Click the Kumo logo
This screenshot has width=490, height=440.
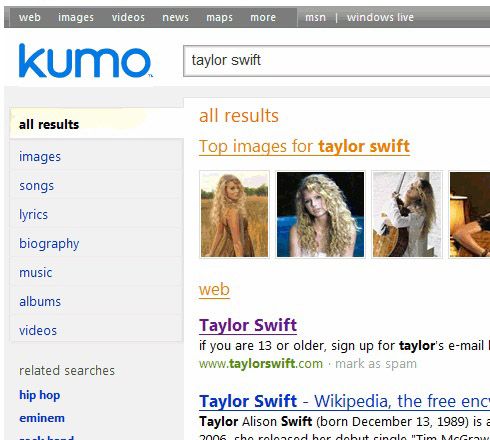coord(86,61)
